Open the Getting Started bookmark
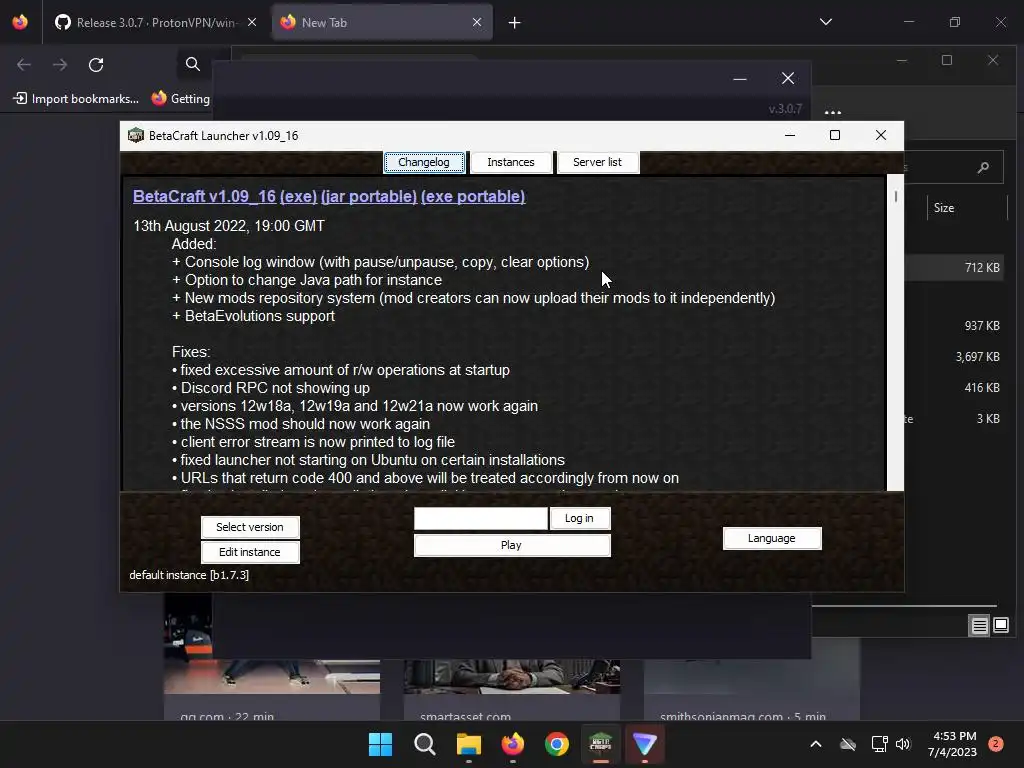 click(x=181, y=99)
